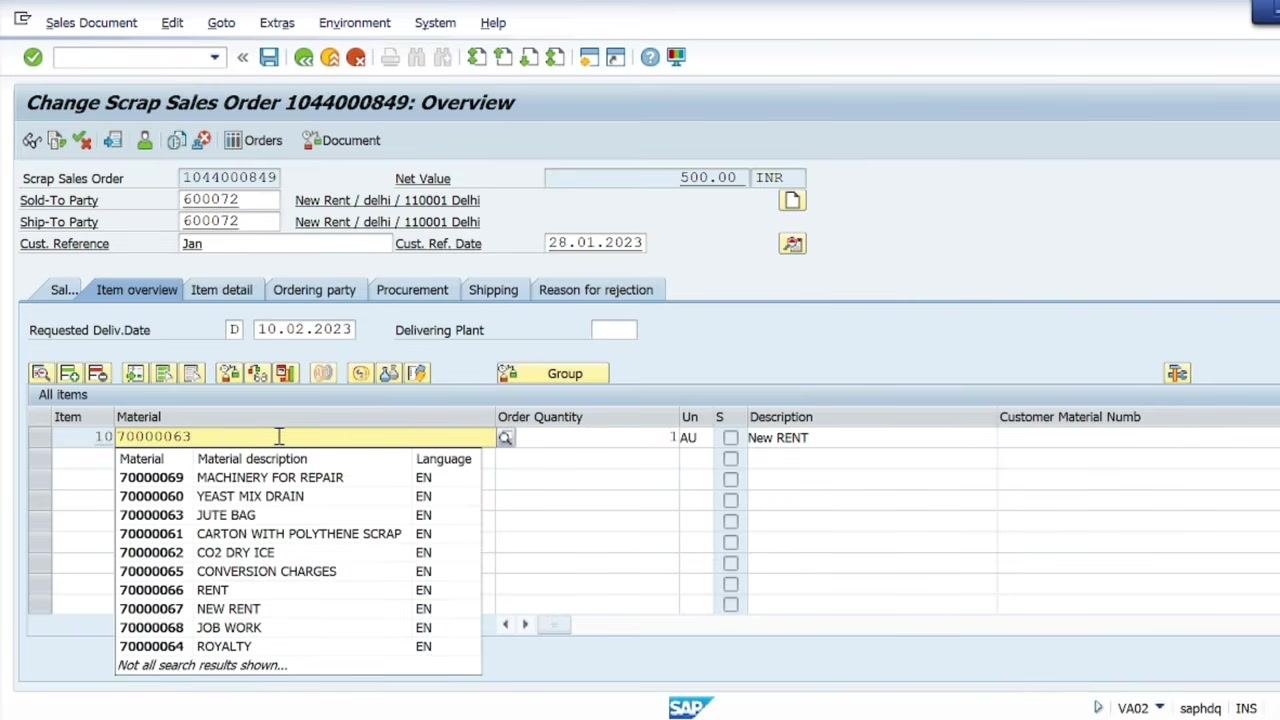
Task: Select ROYALTY material 70000064 in list
Action: pos(298,646)
